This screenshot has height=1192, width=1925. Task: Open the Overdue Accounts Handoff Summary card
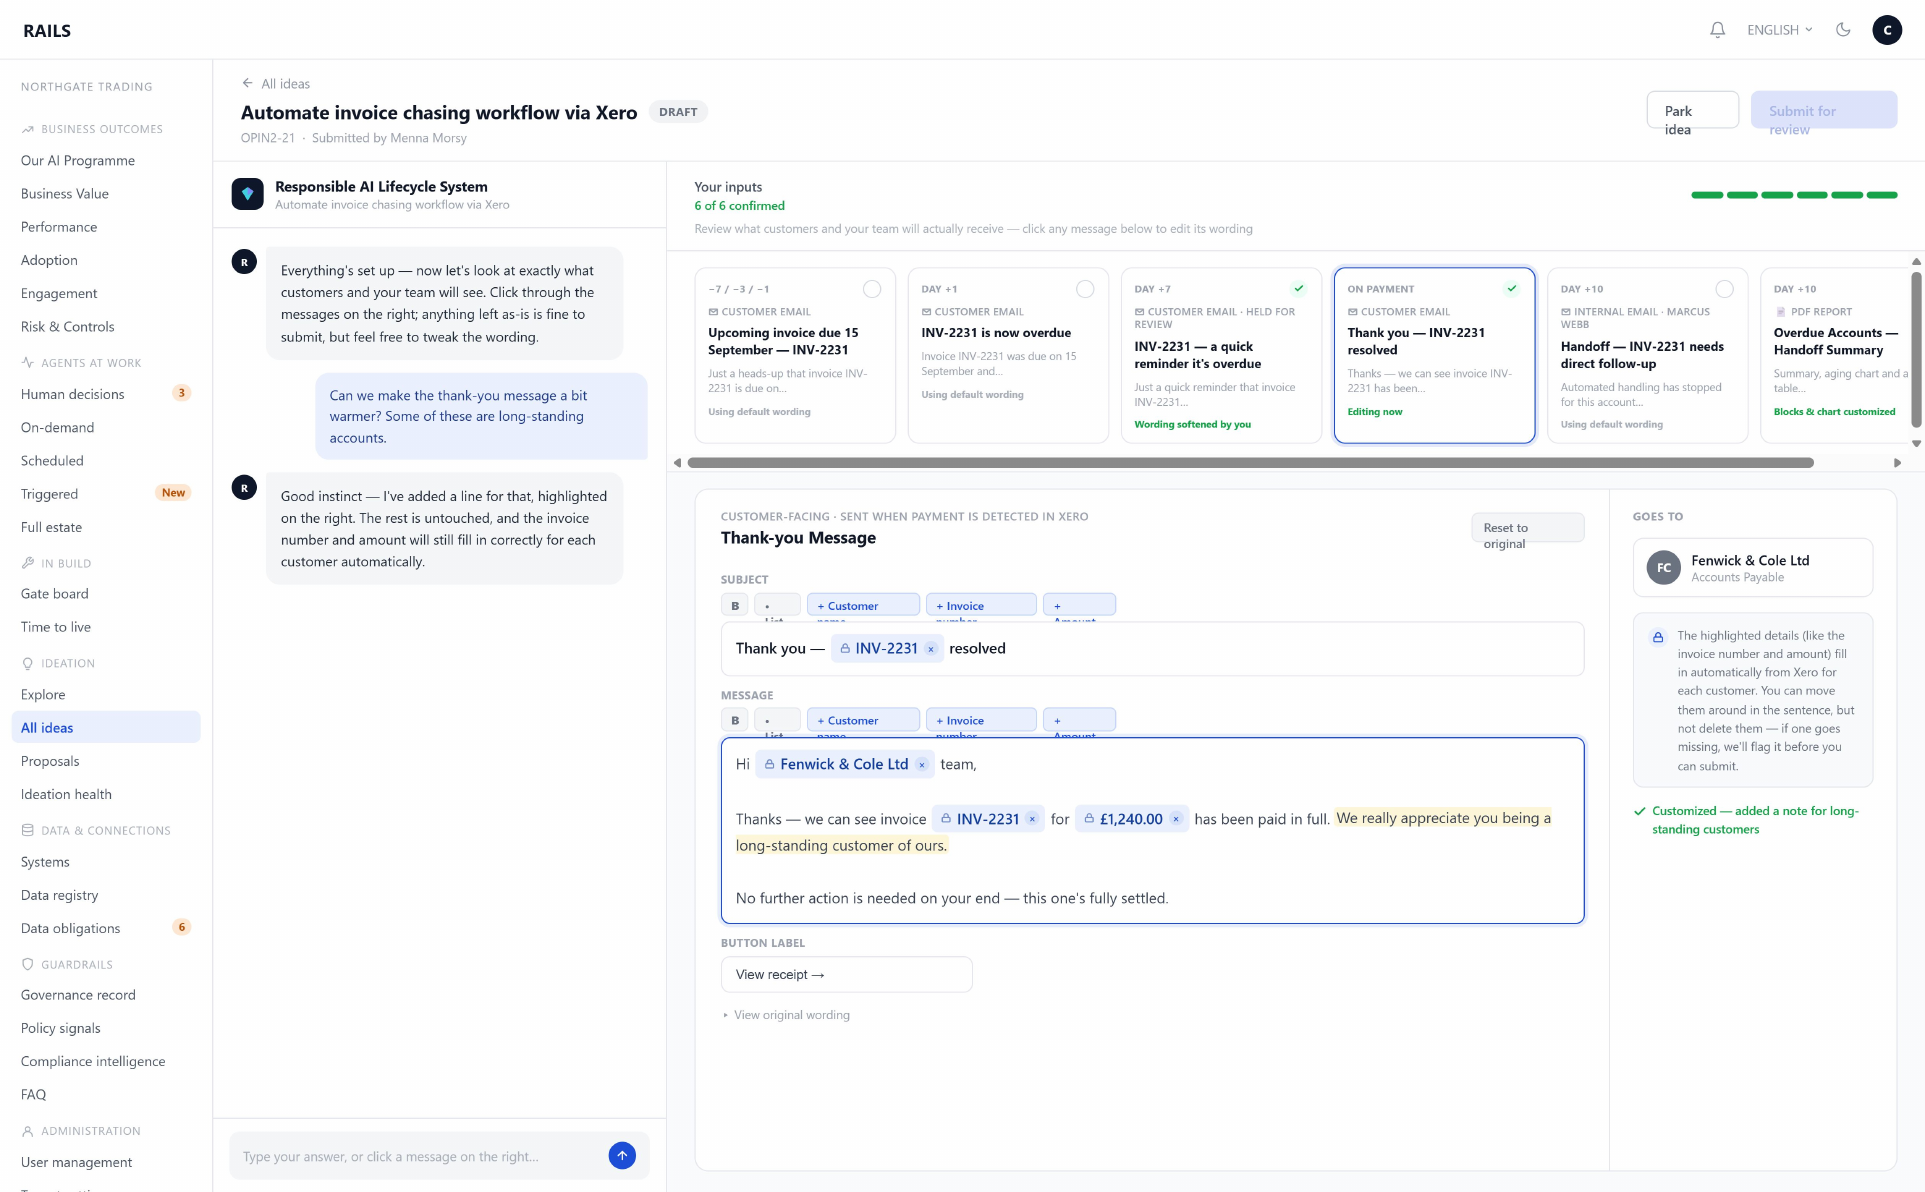1836,355
